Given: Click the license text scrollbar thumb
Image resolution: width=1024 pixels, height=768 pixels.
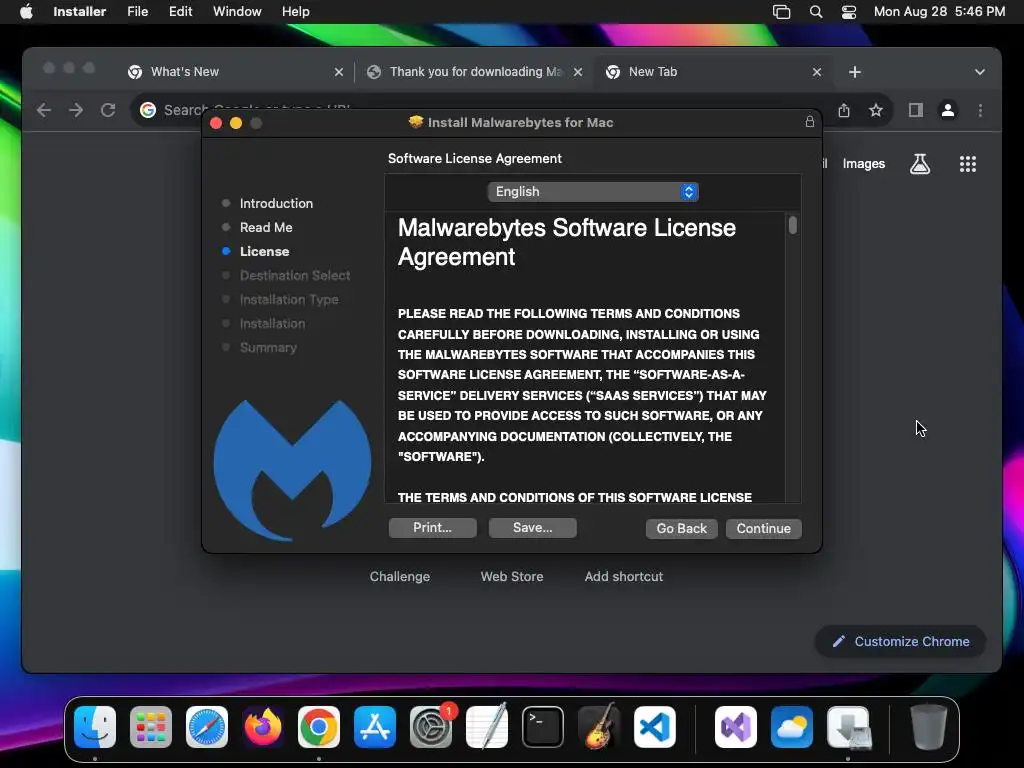Looking at the screenshot, I should pos(793,225).
